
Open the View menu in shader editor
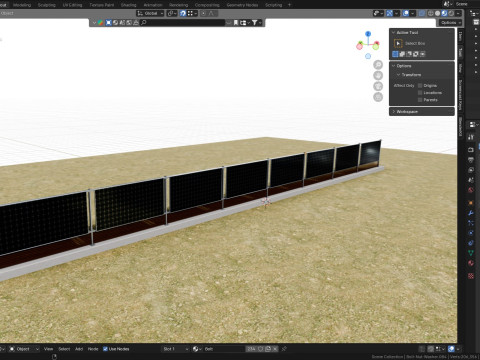click(48, 349)
